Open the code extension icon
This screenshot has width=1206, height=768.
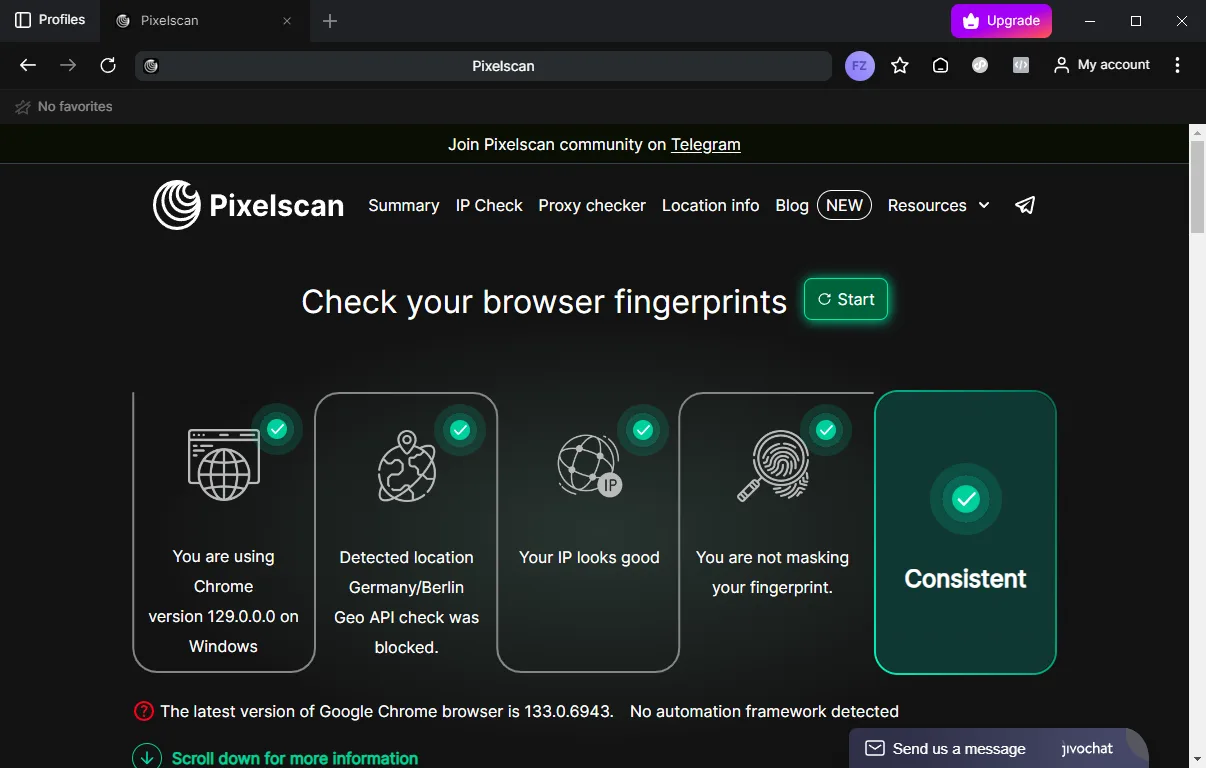1020,65
